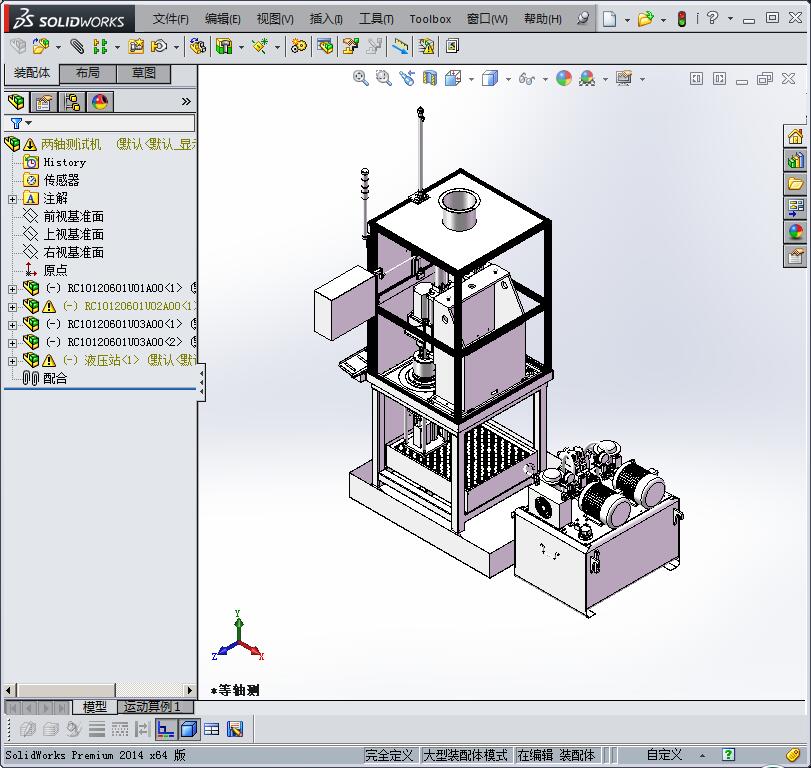The image size is (811, 768).
Task: Open the Toolbox menu
Action: [x=430, y=19]
